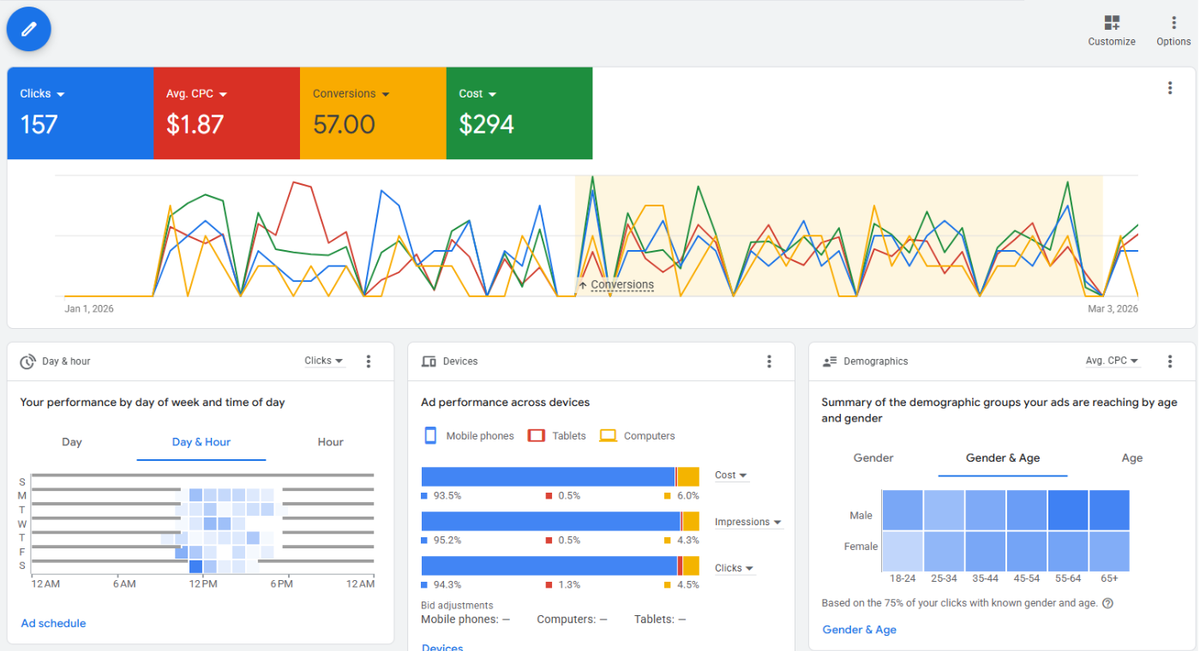The image size is (1200, 651).
Task: Open the Ad schedule link
Action: (53, 622)
